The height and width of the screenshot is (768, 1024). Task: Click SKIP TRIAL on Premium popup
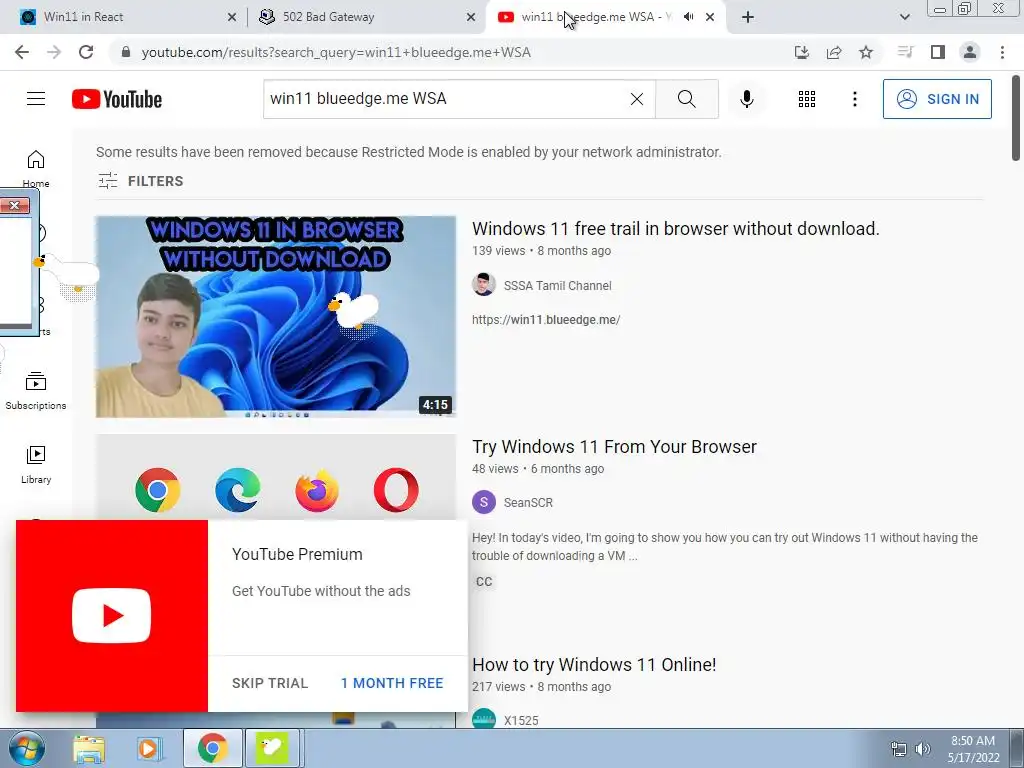pyautogui.click(x=270, y=683)
